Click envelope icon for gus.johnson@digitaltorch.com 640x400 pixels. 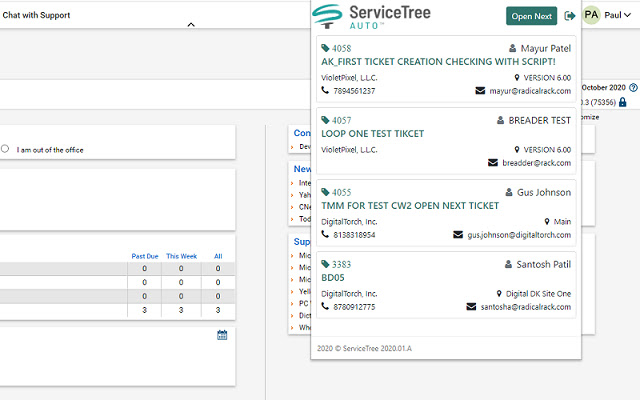click(458, 234)
